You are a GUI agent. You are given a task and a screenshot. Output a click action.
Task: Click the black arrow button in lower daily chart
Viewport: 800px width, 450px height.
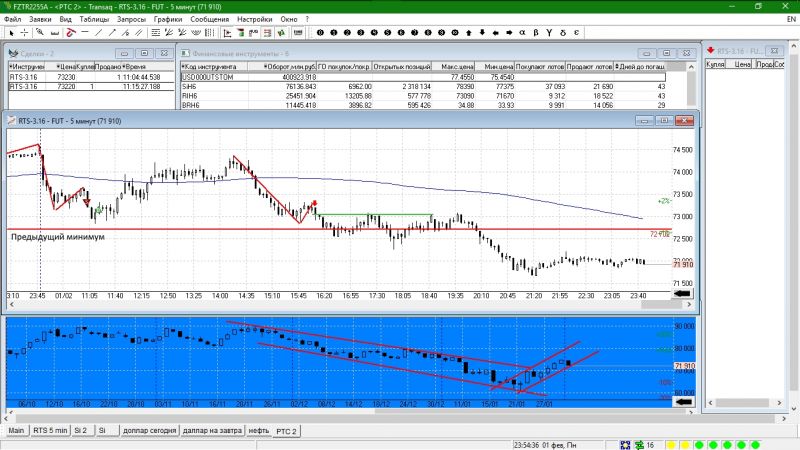tap(684, 402)
